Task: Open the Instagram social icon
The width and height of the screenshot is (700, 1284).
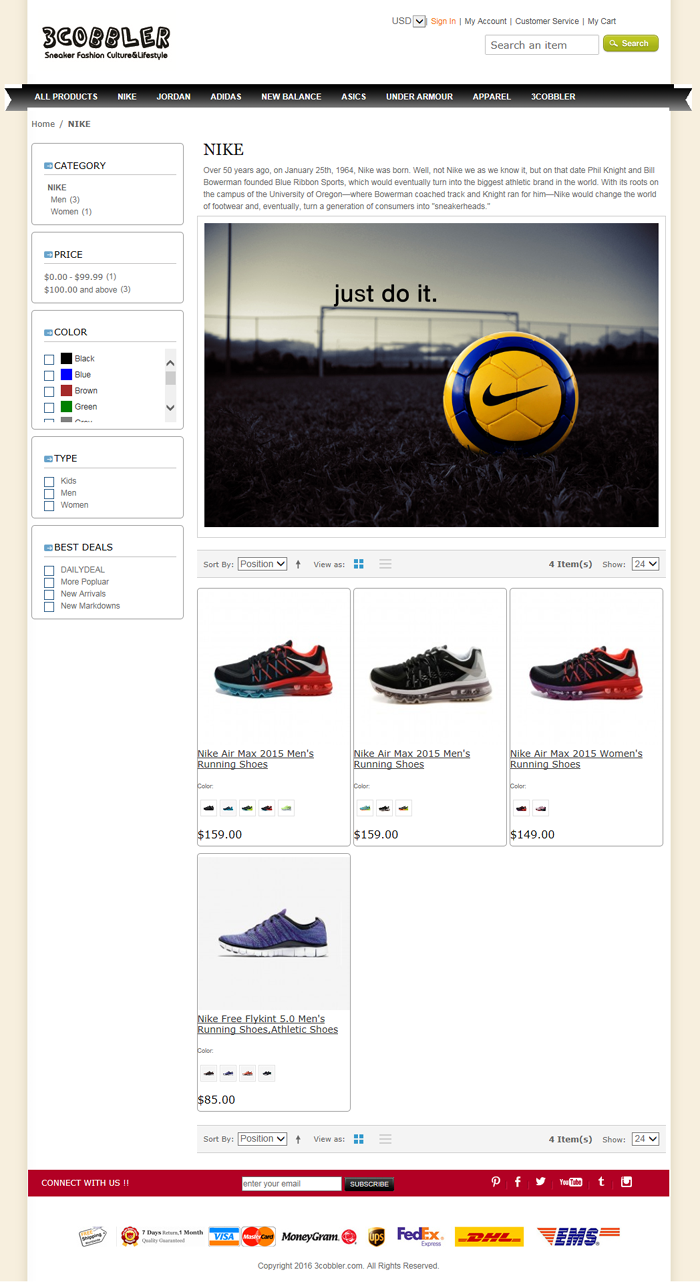Action: coord(627,1182)
